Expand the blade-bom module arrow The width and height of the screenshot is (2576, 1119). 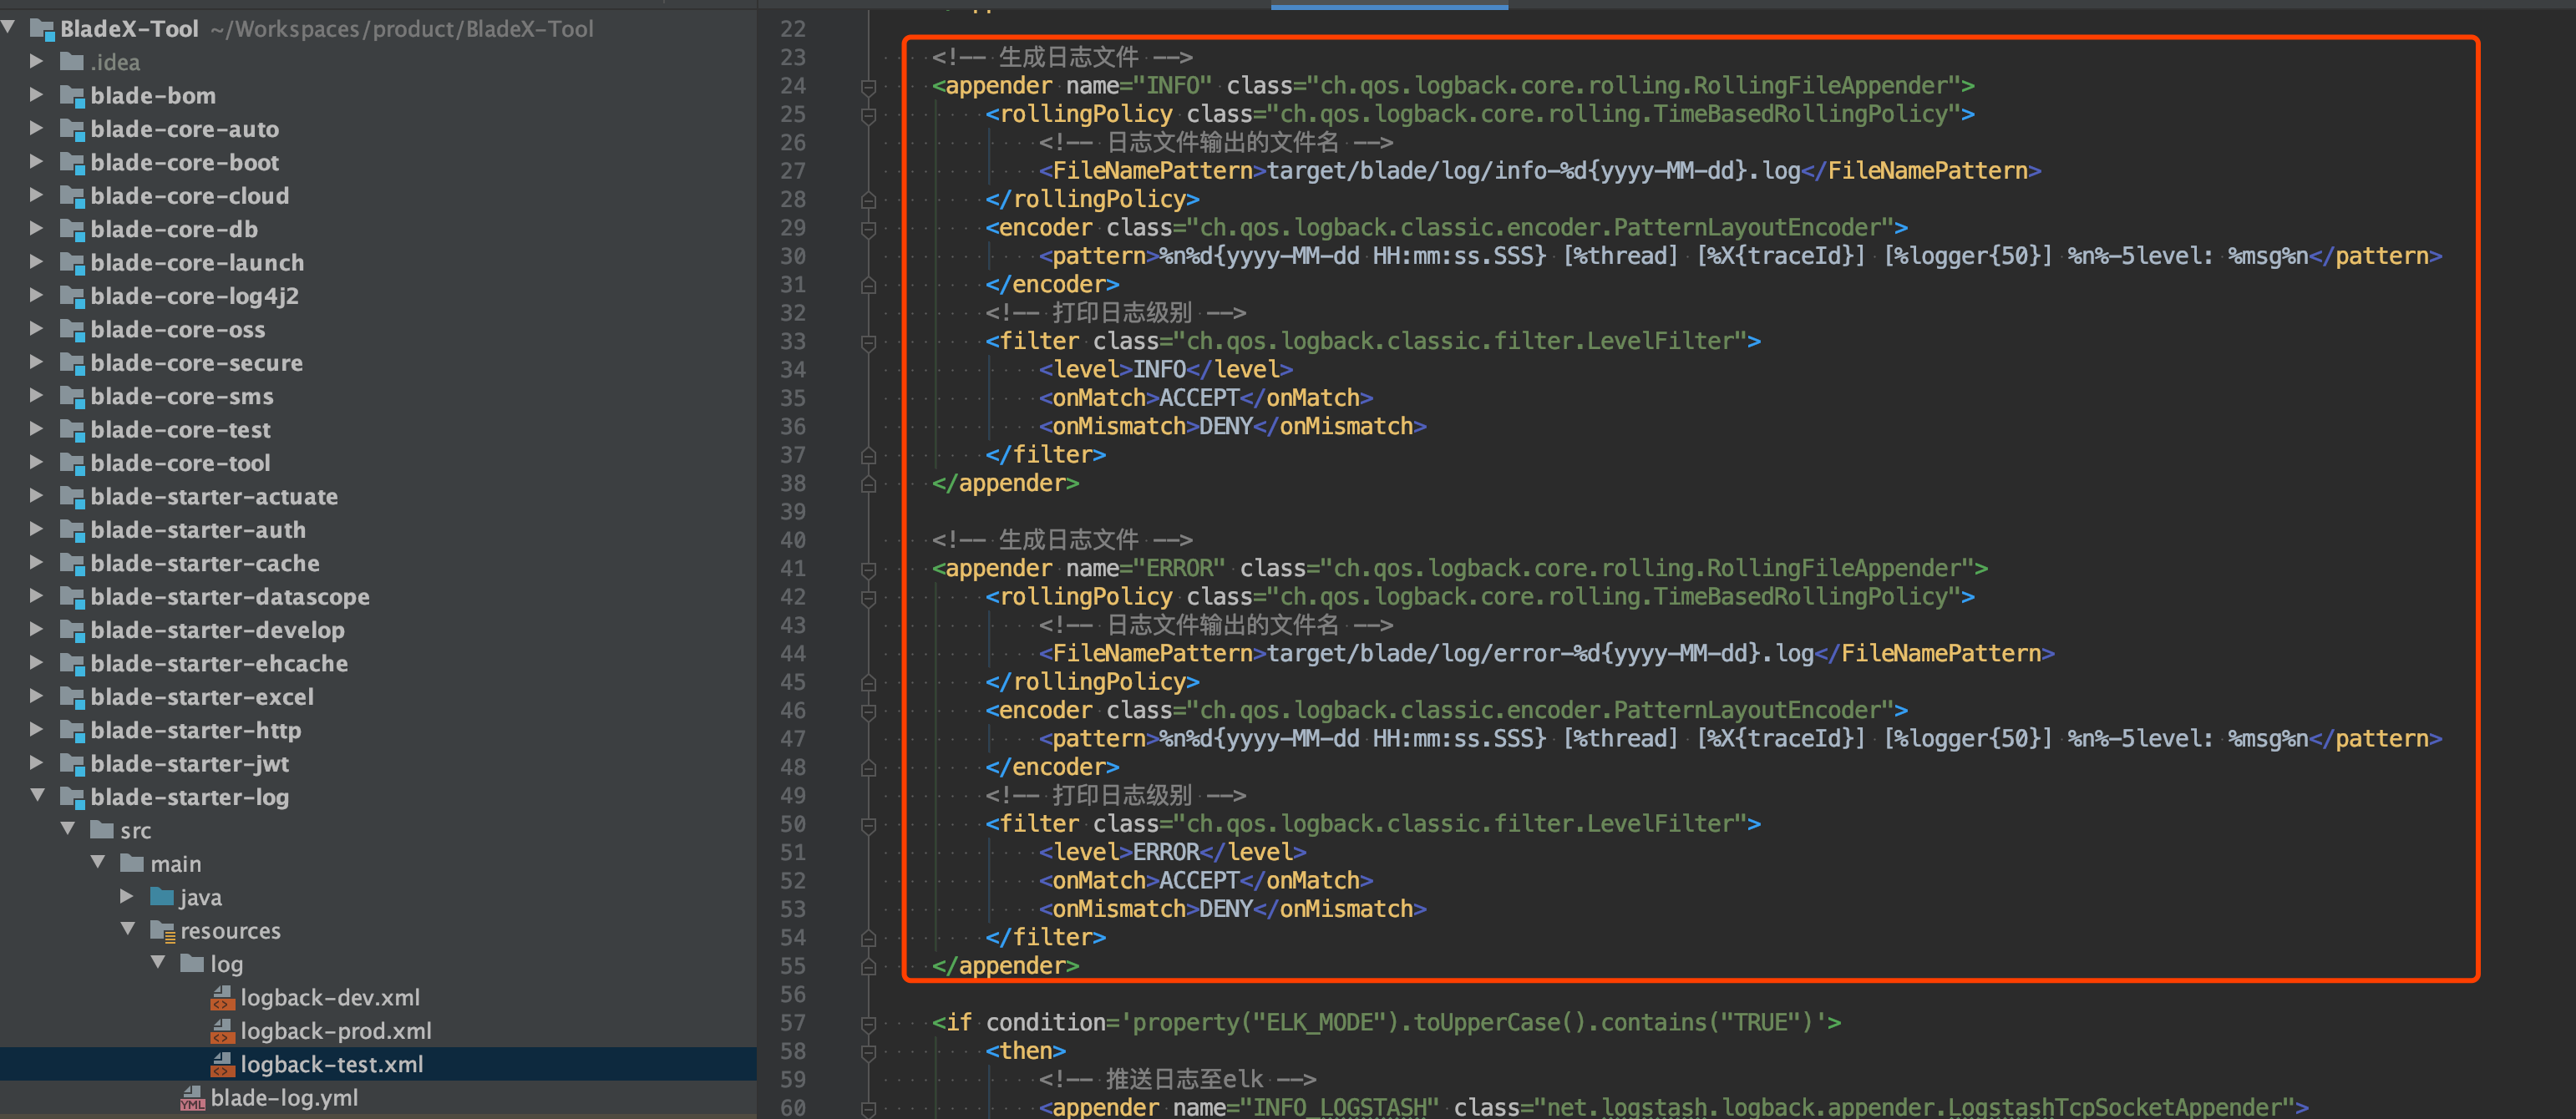pyautogui.click(x=37, y=95)
